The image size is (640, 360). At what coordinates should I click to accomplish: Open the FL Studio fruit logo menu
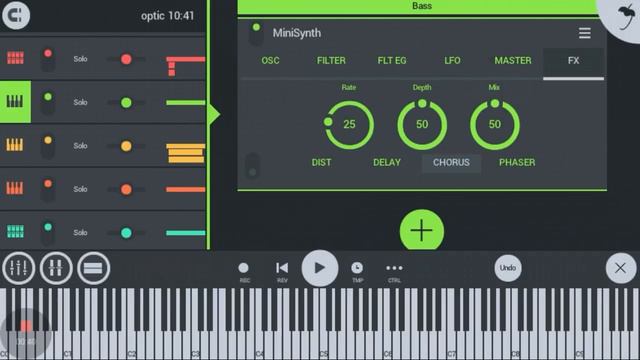[x=624, y=18]
